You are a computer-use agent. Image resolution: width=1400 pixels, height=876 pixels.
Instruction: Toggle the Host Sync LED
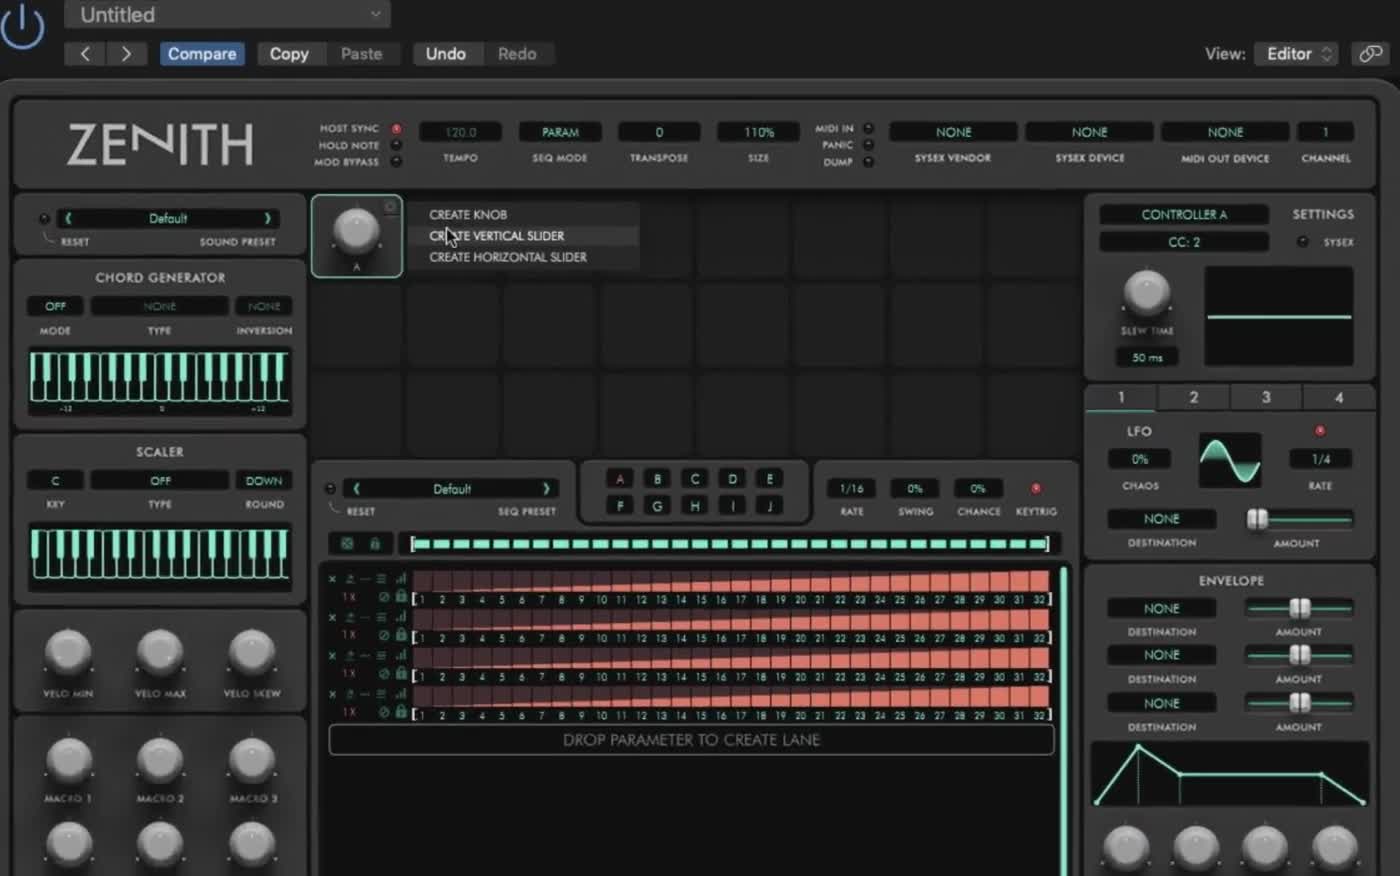(x=397, y=129)
